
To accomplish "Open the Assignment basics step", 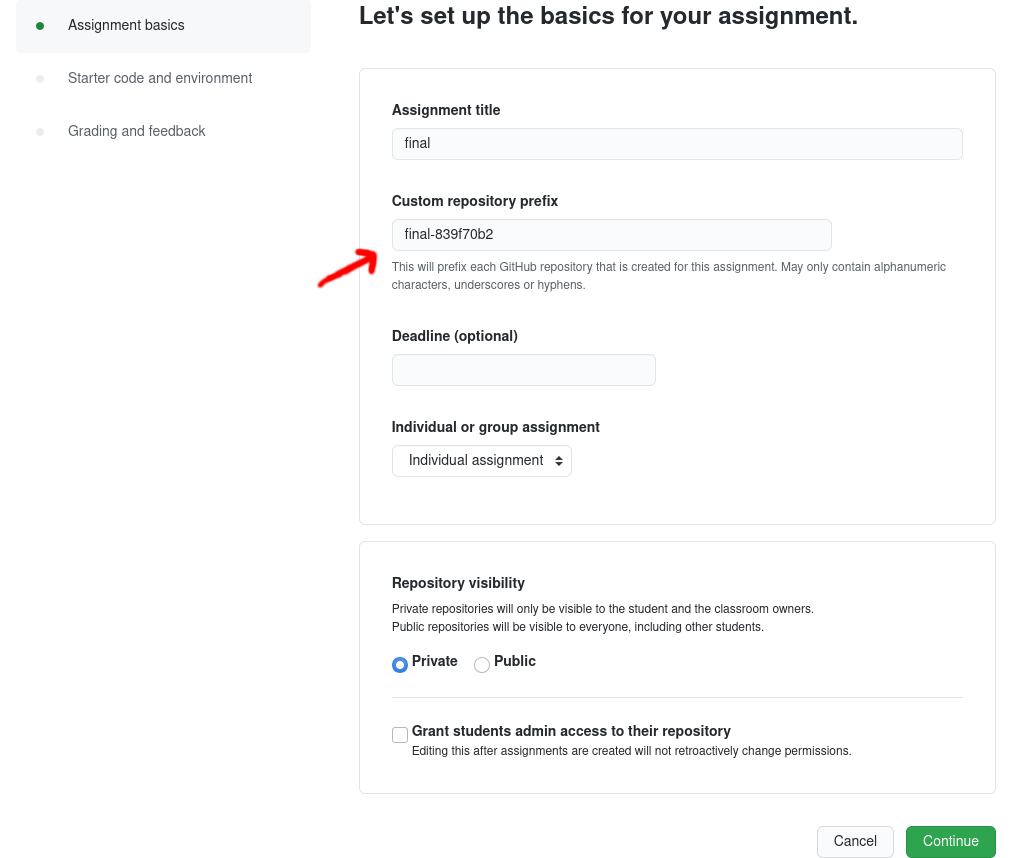I will [x=126, y=25].
